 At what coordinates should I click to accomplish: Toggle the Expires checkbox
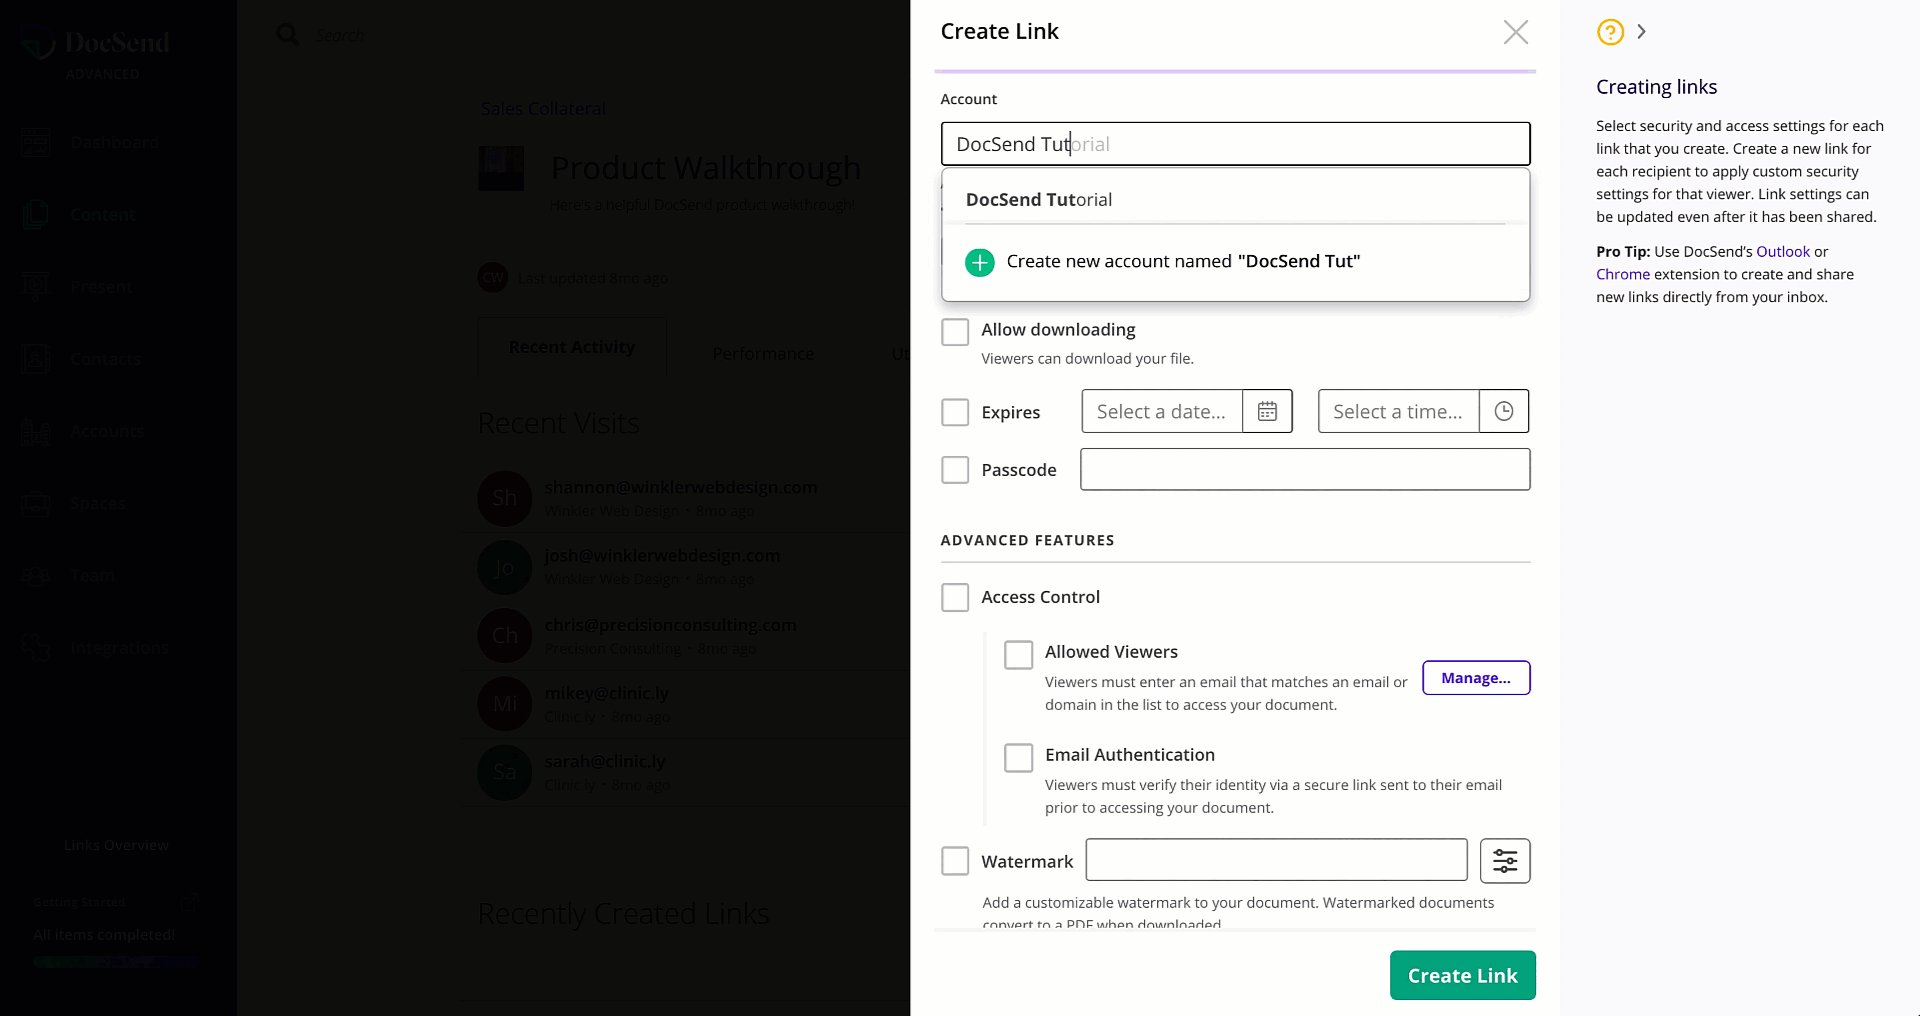click(955, 412)
